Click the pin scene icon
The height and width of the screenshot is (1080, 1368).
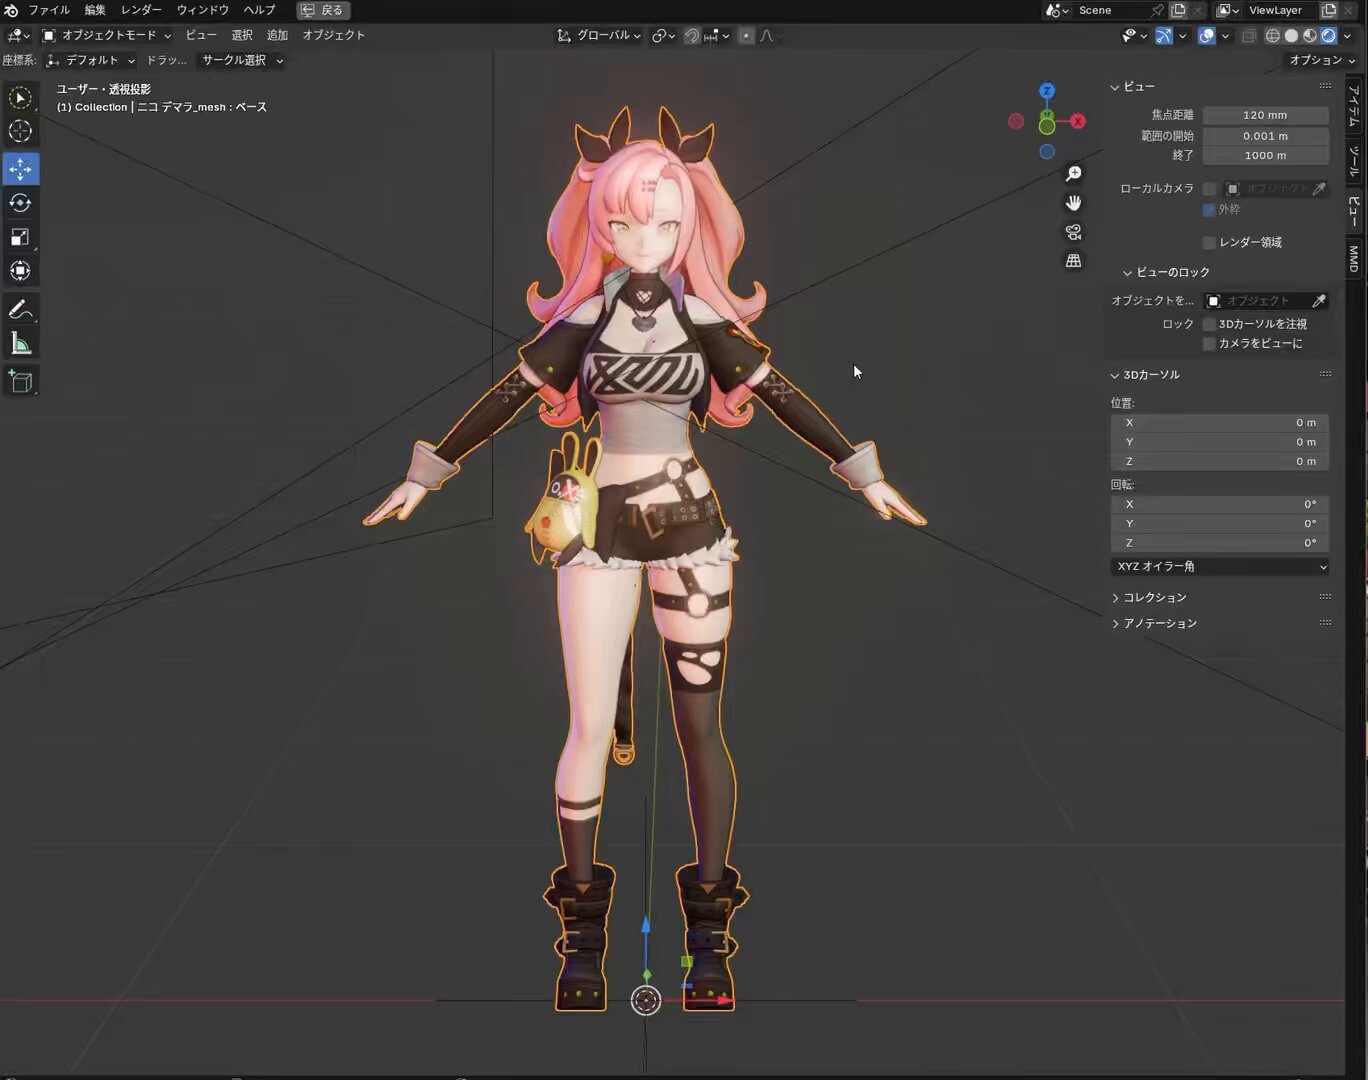coord(1158,10)
